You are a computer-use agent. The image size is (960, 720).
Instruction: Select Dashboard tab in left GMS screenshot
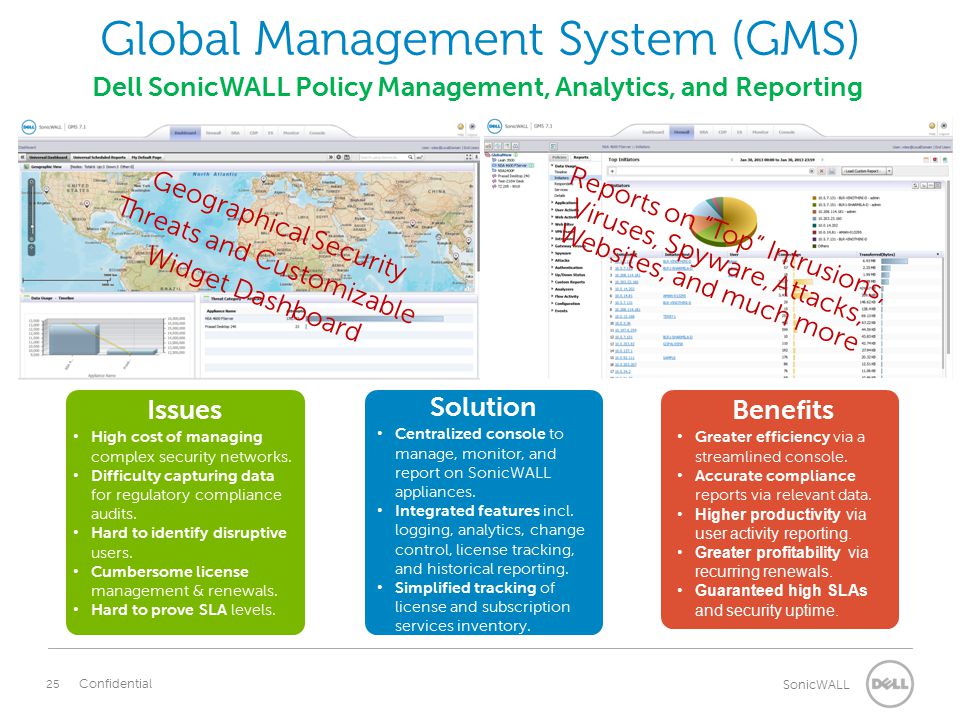click(x=185, y=132)
